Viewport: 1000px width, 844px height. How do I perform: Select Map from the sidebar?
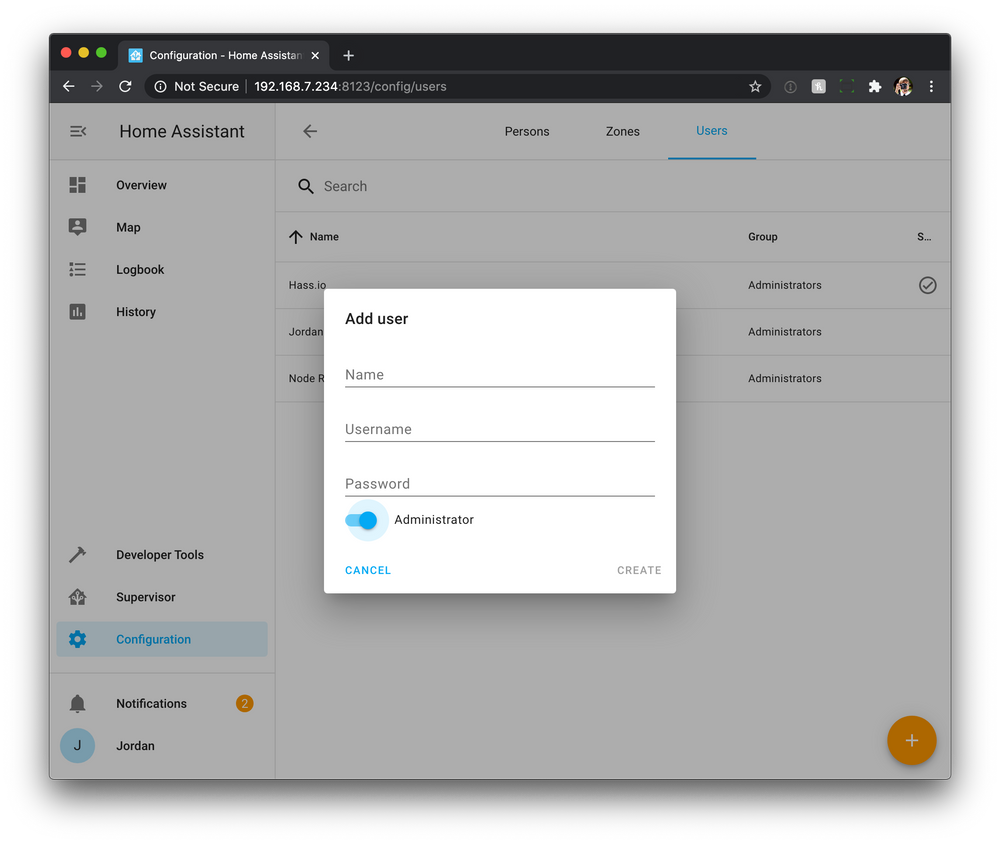pos(128,227)
